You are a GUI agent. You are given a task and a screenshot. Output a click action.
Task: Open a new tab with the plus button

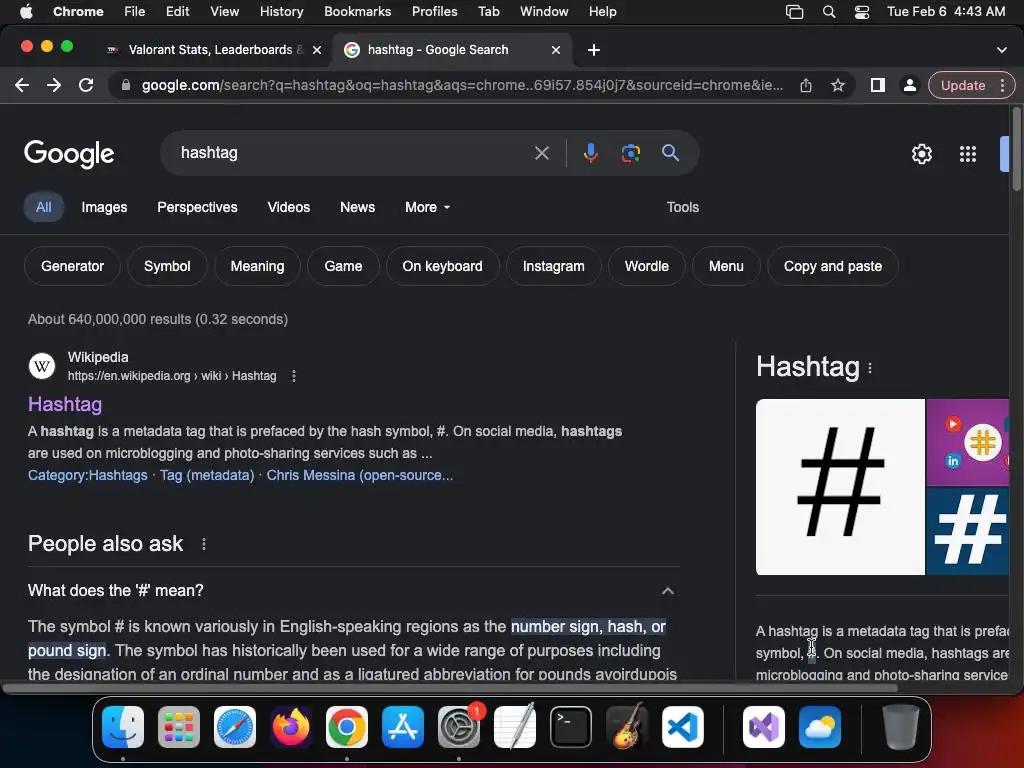click(x=594, y=50)
